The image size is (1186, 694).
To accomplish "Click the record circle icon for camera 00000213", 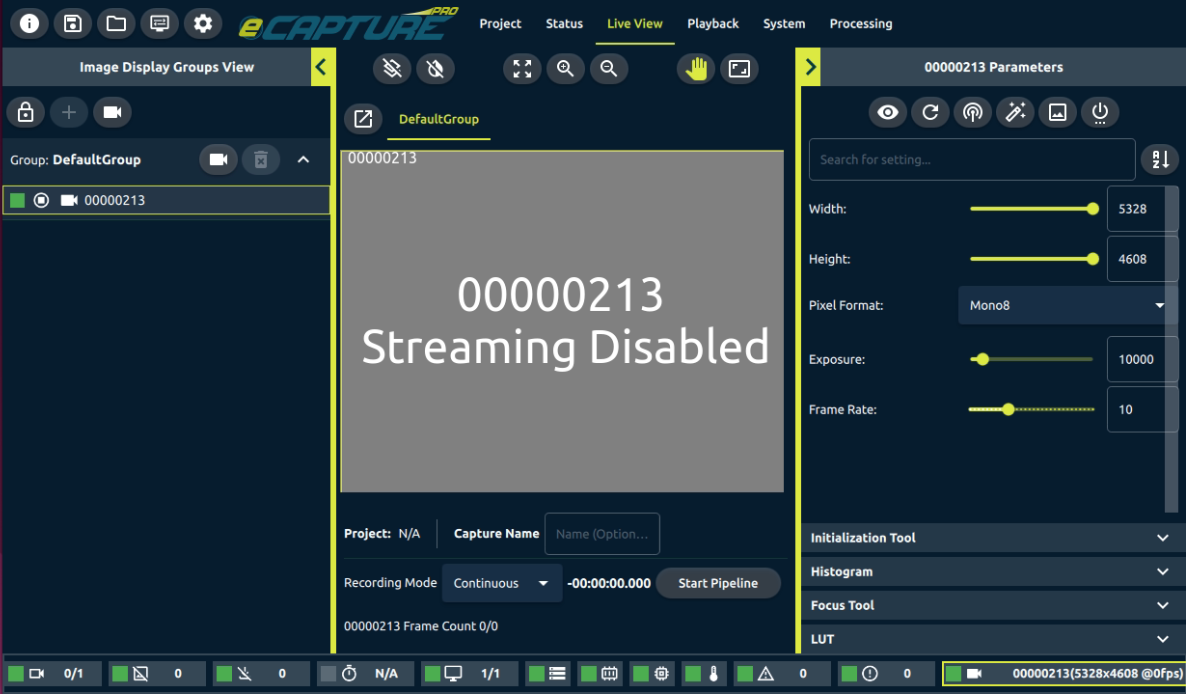I will [42, 200].
